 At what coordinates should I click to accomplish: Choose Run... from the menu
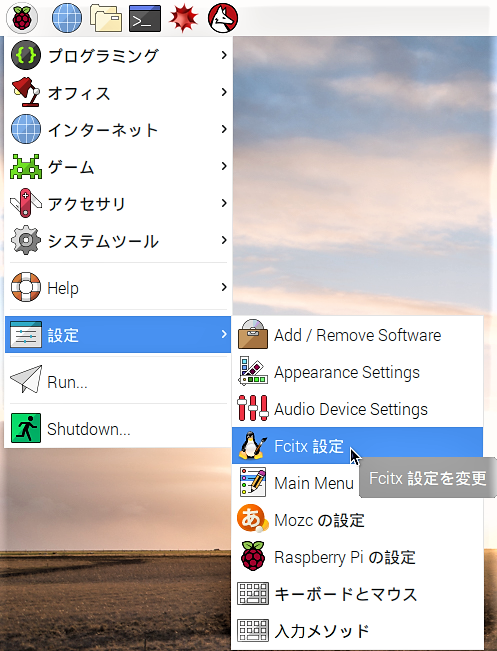[x=118, y=381]
